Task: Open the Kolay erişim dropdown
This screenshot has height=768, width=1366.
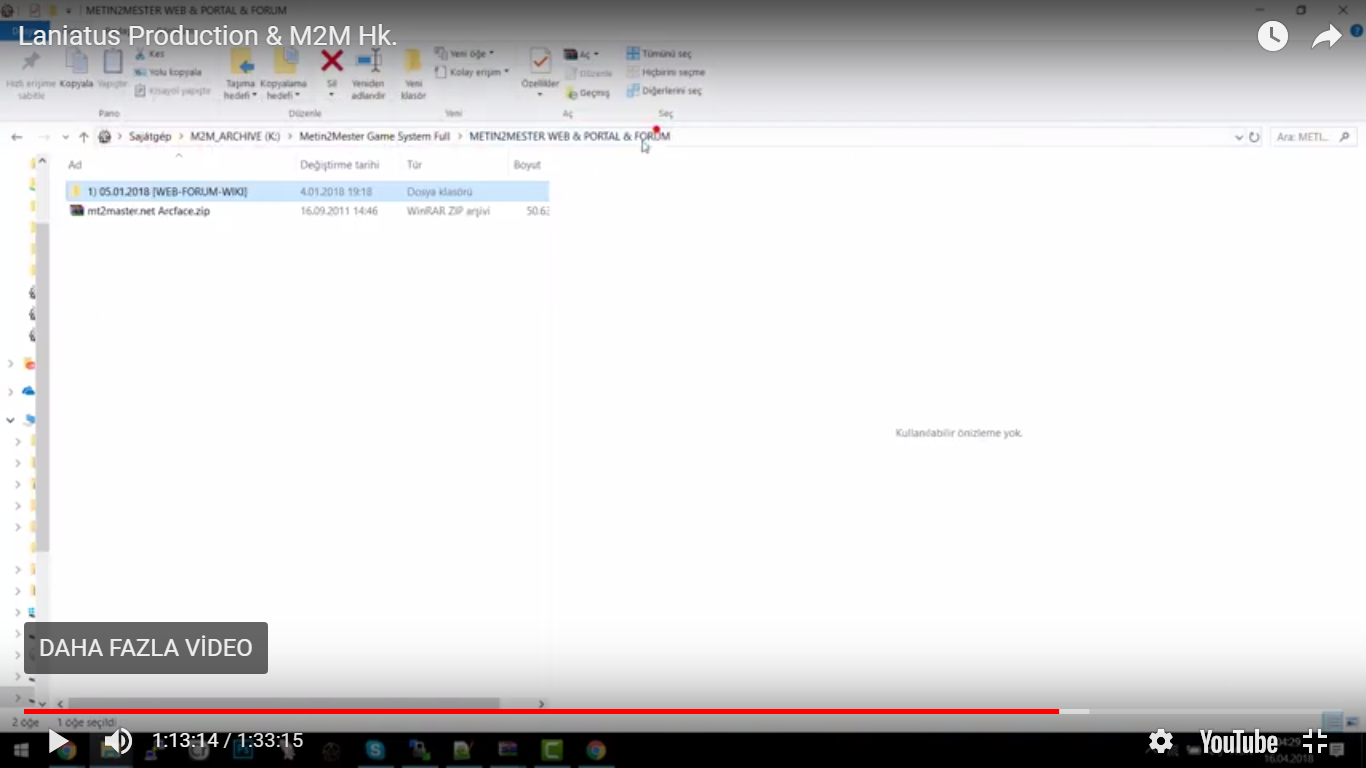Action: (473, 72)
